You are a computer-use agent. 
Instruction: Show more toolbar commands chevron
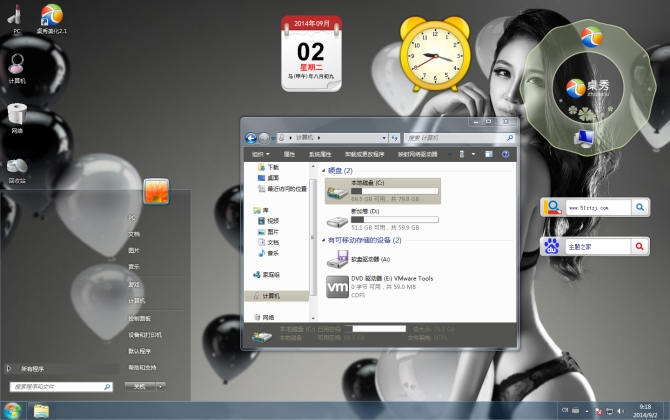click(450, 154)
